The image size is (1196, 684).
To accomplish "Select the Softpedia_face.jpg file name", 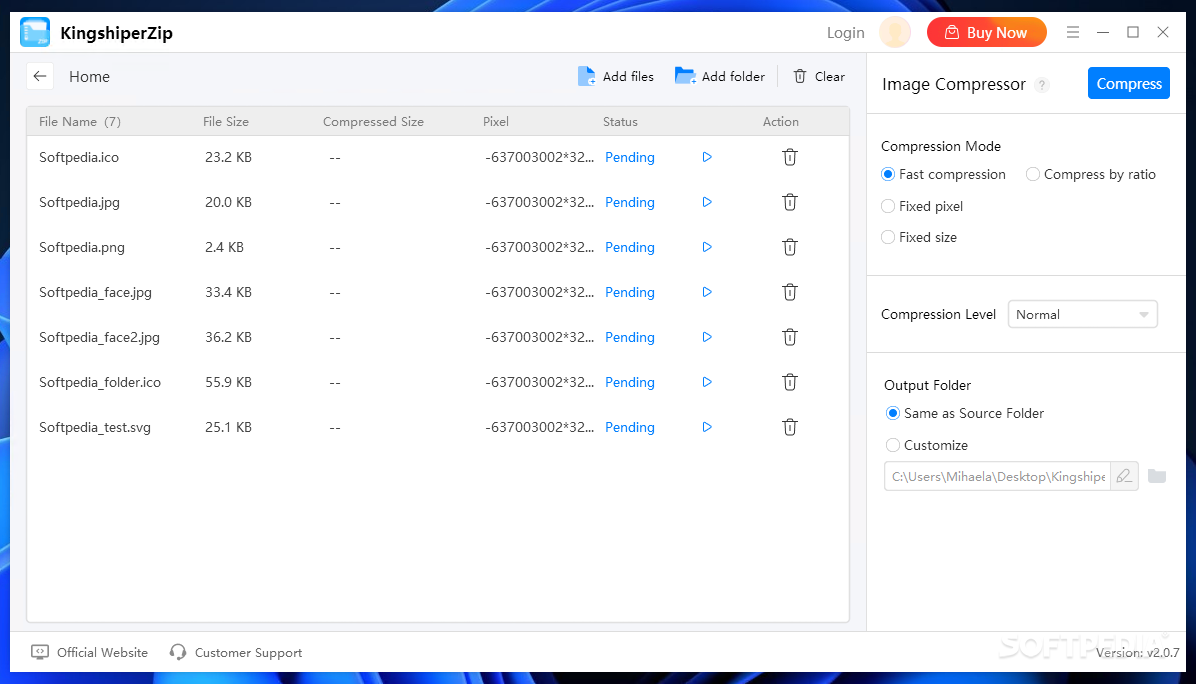I will tap(95, 292).
